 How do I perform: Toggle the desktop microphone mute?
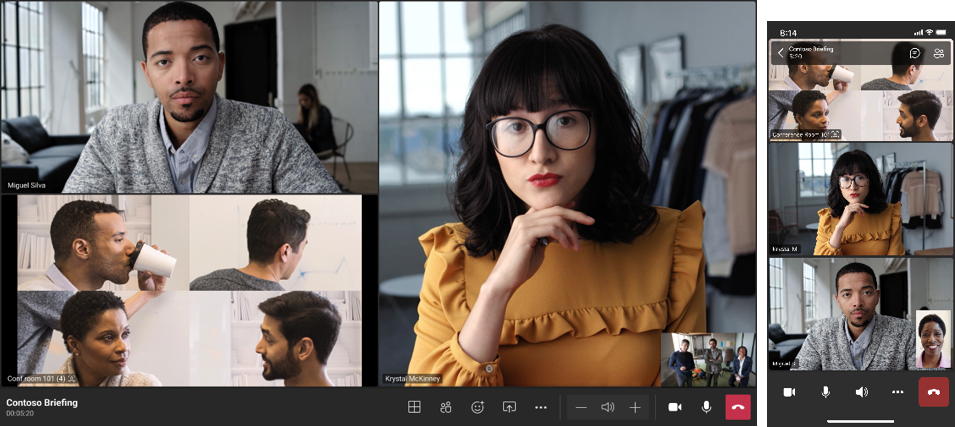tap(707, 408)
